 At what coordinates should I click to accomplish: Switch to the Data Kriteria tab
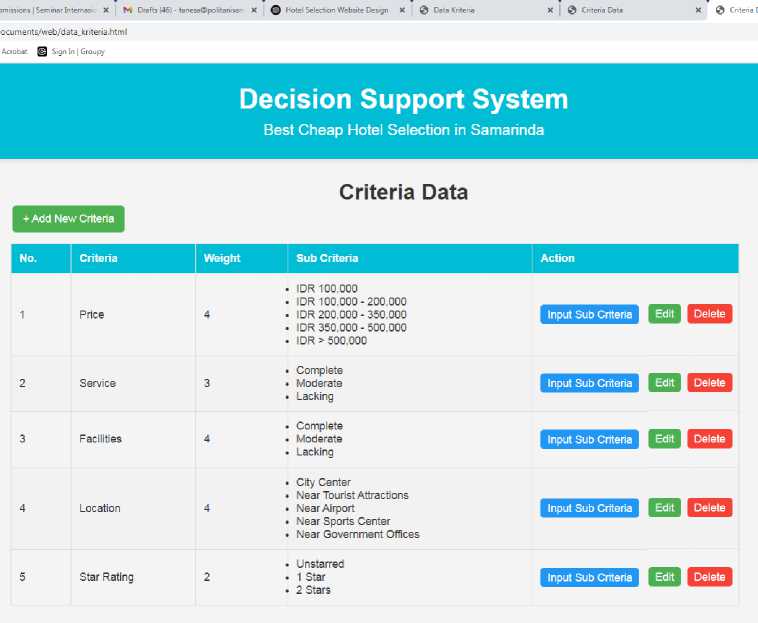(x=480, y=10)
